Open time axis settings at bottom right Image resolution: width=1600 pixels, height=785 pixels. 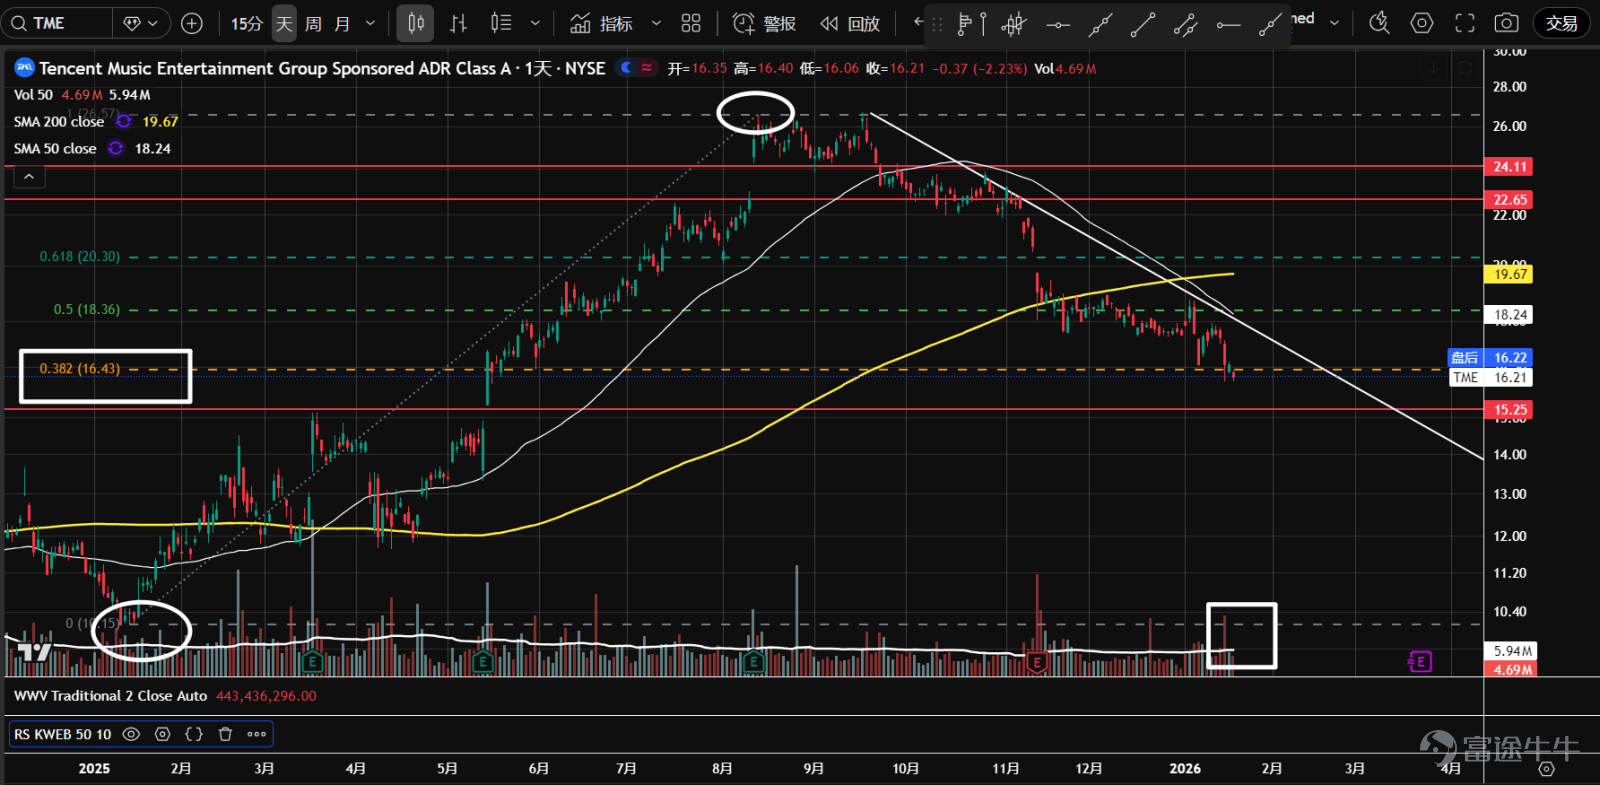pyautogui.click(x=1546, y=768)
